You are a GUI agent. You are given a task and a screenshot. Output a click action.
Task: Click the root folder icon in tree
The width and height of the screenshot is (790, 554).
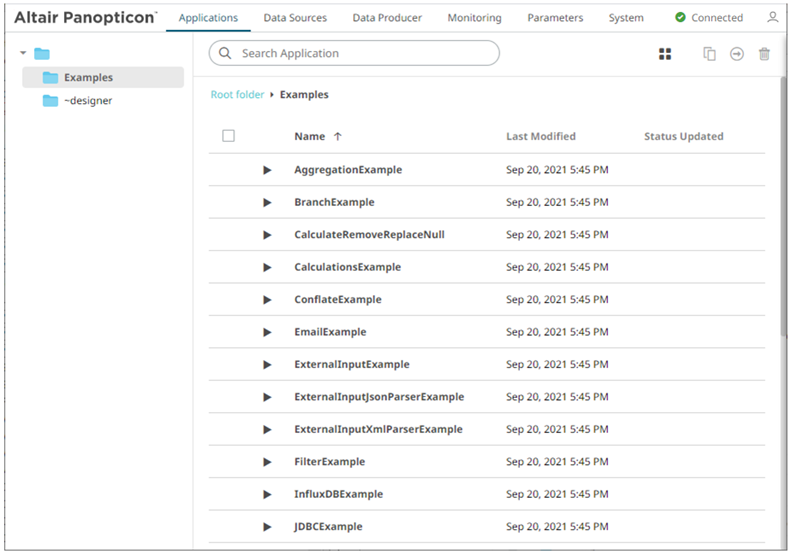[x=41, y=54]
